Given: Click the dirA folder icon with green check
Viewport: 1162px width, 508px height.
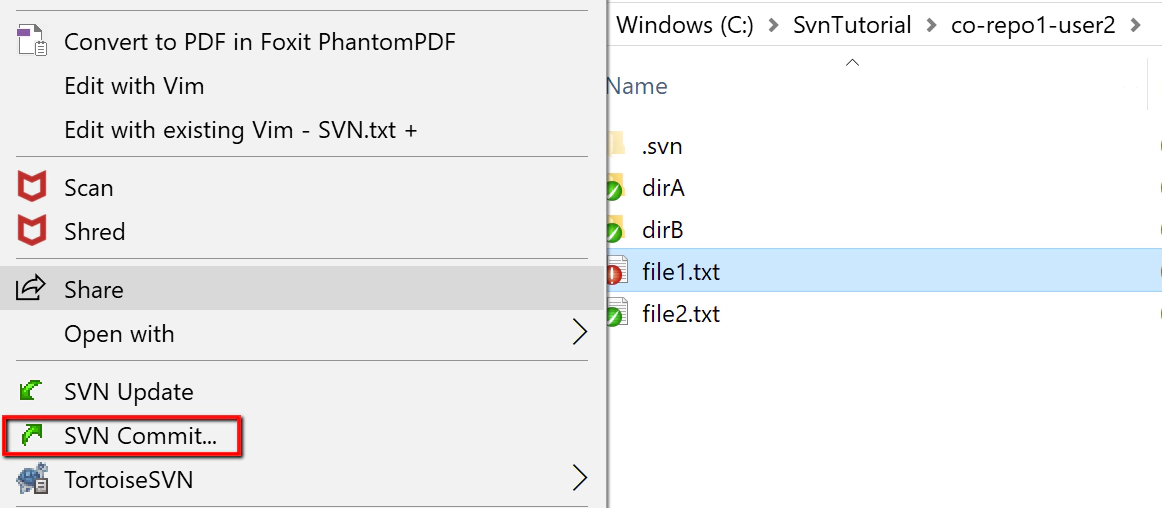Looking at the screenshot, I should click(616, 188).
